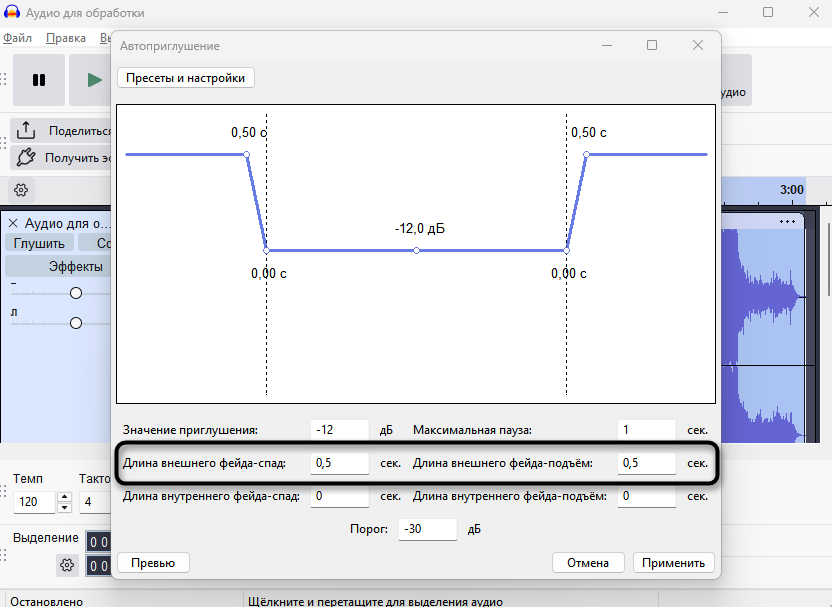Screen dimensions: 832x607
Task: Open timeline settings gear icon
Action: point(21,190)
